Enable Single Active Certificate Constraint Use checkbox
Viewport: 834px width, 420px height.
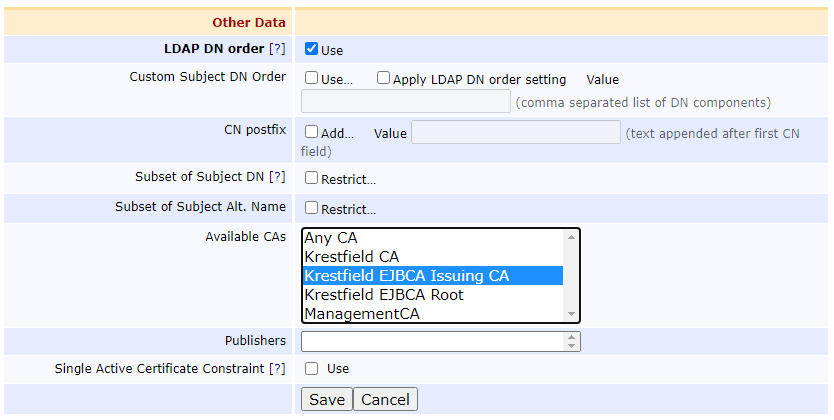pyautogui.click(x=312, y=368)
